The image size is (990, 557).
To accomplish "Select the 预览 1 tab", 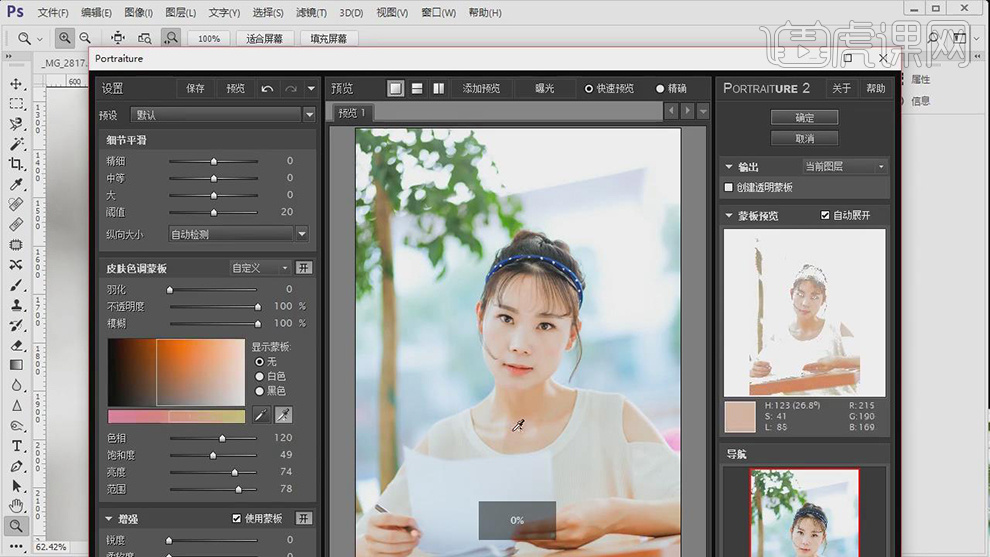I will 352,113.
